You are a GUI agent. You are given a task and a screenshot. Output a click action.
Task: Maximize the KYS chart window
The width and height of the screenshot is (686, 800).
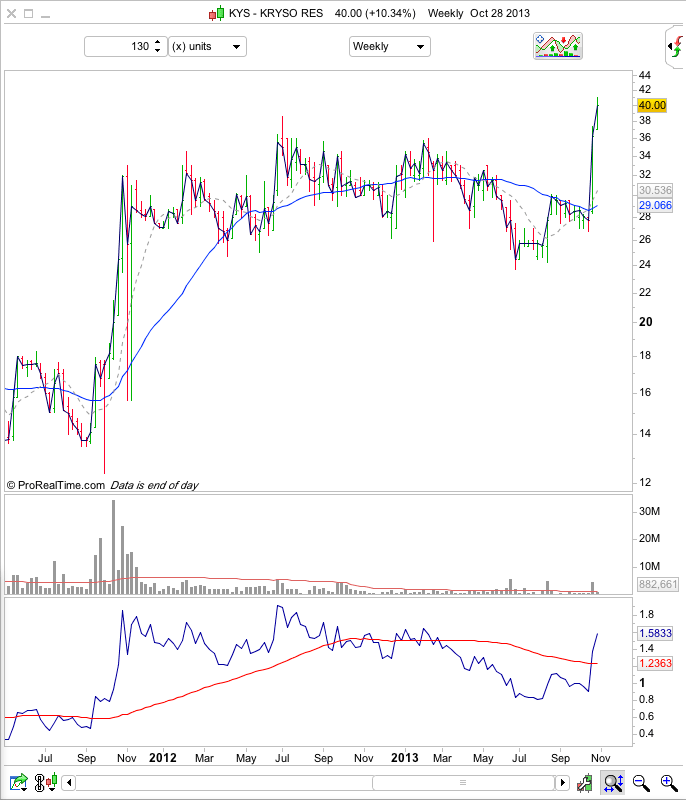pos(29,14)
